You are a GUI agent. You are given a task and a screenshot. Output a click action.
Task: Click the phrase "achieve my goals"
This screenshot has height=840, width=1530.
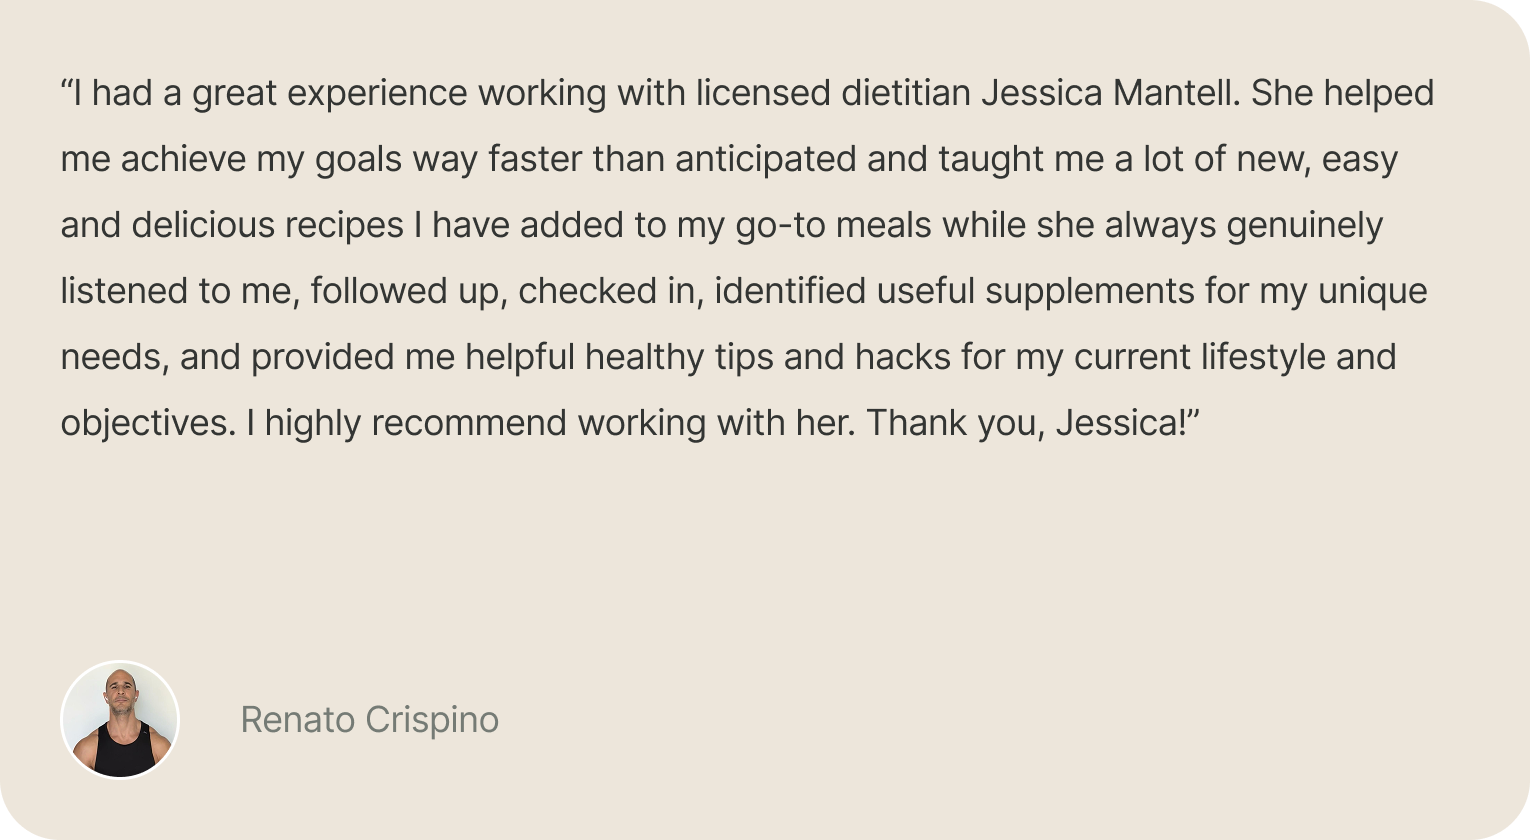coord(261,159)
